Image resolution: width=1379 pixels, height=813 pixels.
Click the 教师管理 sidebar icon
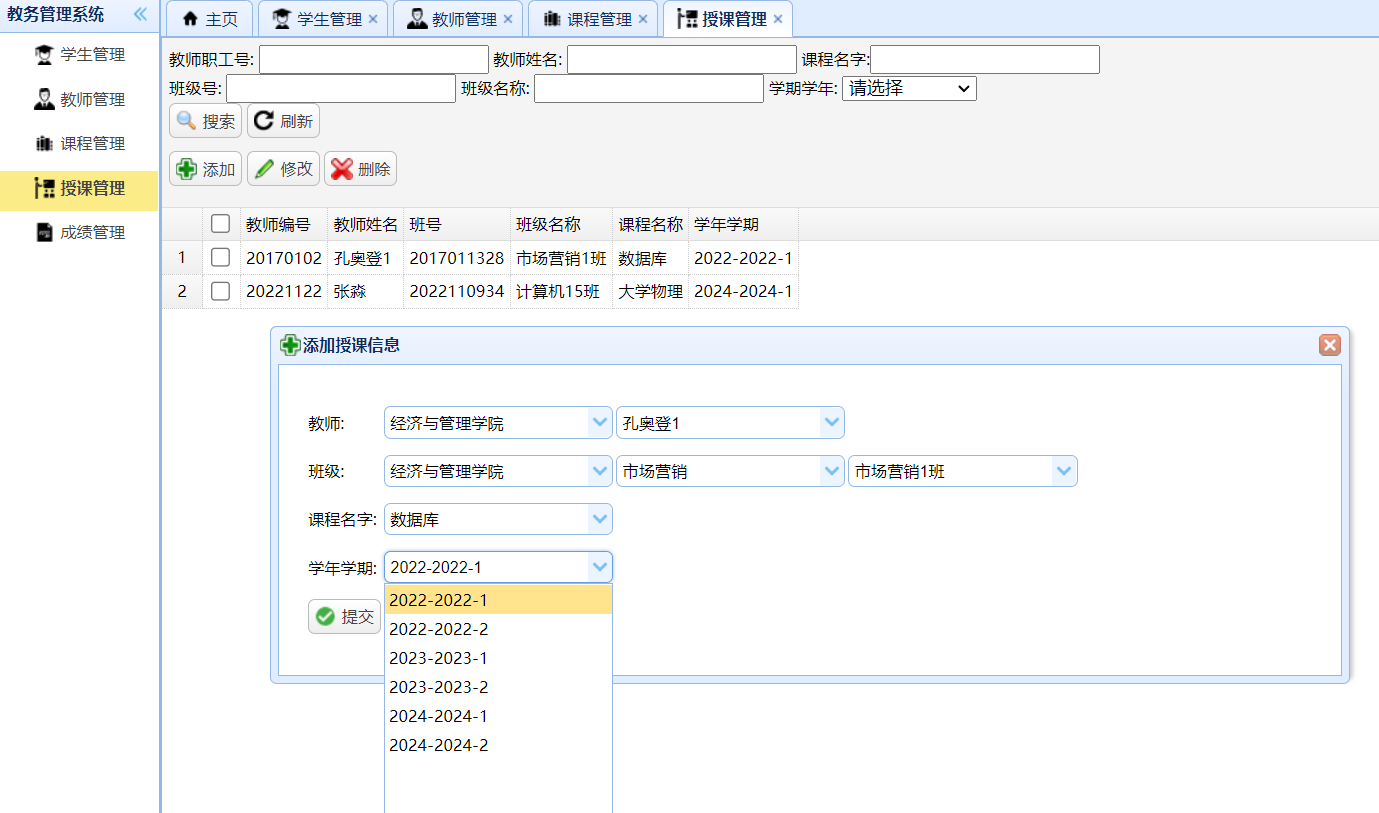click(44, 99)
